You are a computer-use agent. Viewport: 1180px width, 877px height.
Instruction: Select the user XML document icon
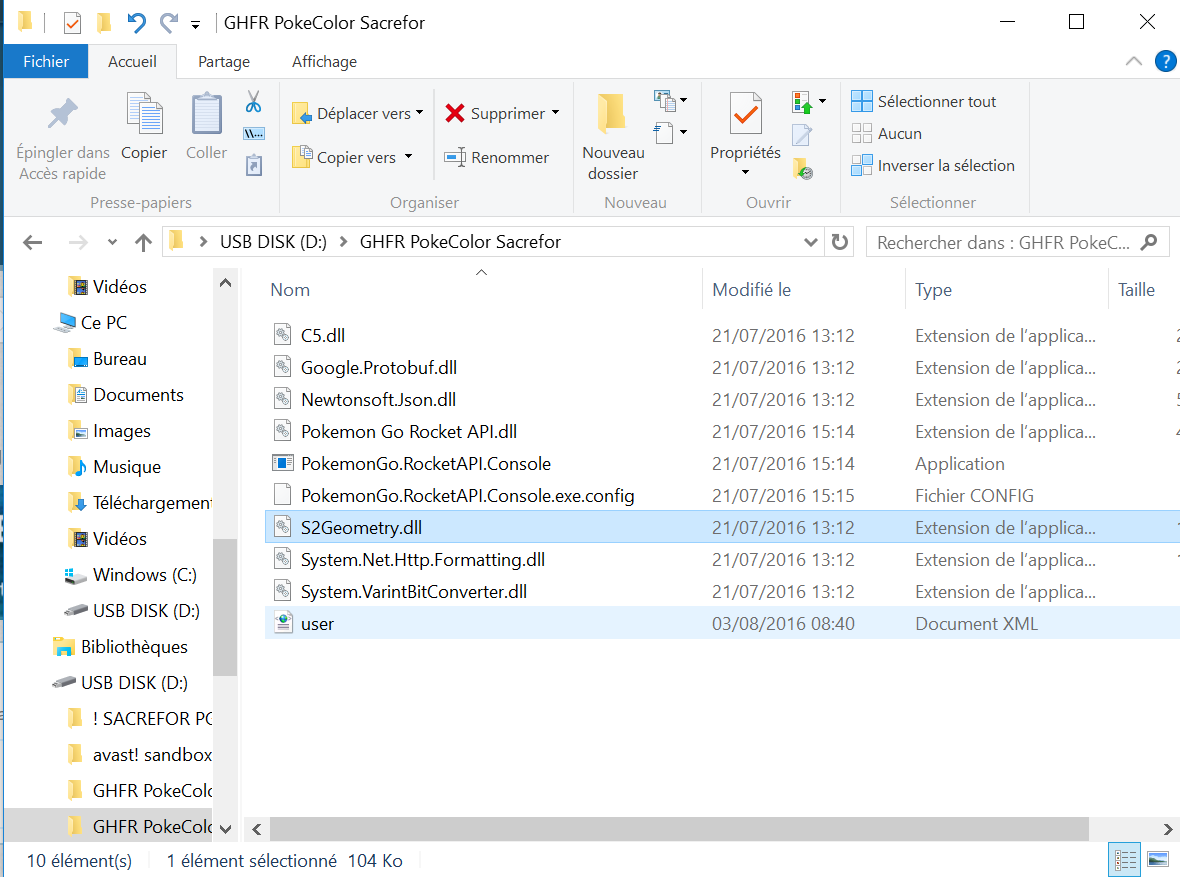(x=283, y=623)
